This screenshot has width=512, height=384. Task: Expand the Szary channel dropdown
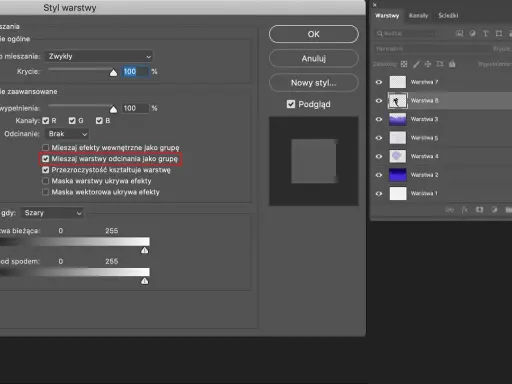(52, 213)
